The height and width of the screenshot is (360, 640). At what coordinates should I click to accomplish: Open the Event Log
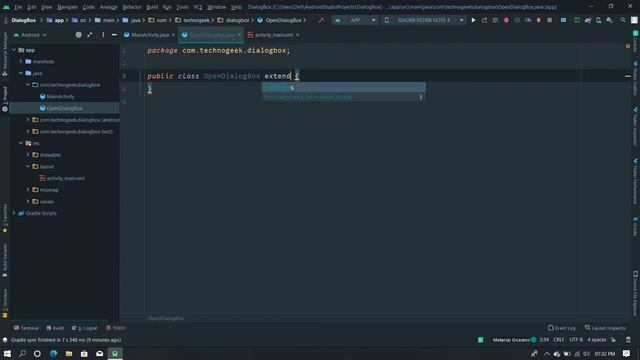[x=562, y=328]
